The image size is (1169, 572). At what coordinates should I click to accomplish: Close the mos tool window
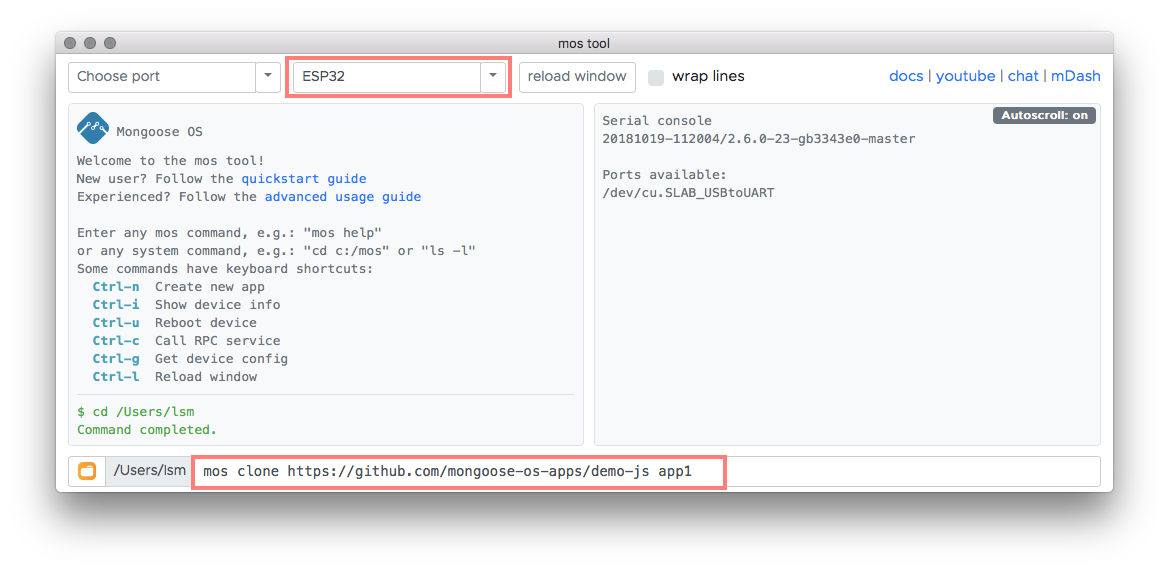(71, 43)
